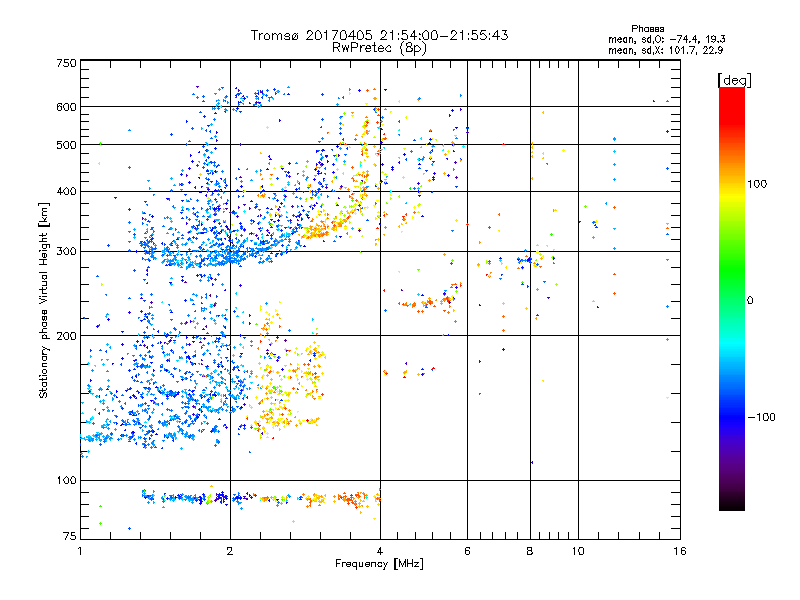Click the plot title "Tromsø 20170405 21:54:00-21:55:43"

379,35
